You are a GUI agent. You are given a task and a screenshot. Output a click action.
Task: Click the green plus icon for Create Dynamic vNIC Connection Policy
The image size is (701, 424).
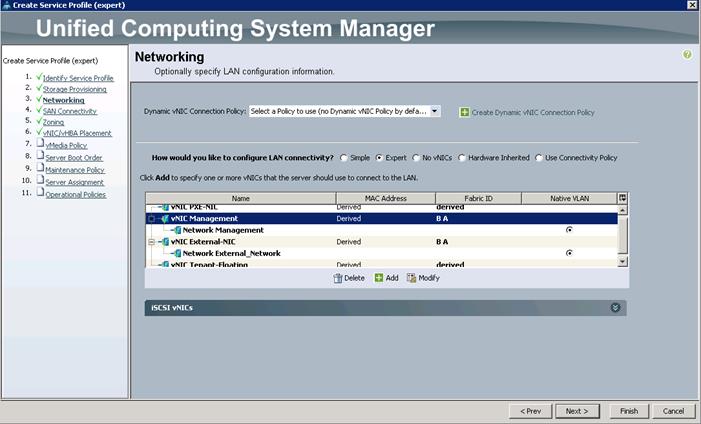[465, 112]
